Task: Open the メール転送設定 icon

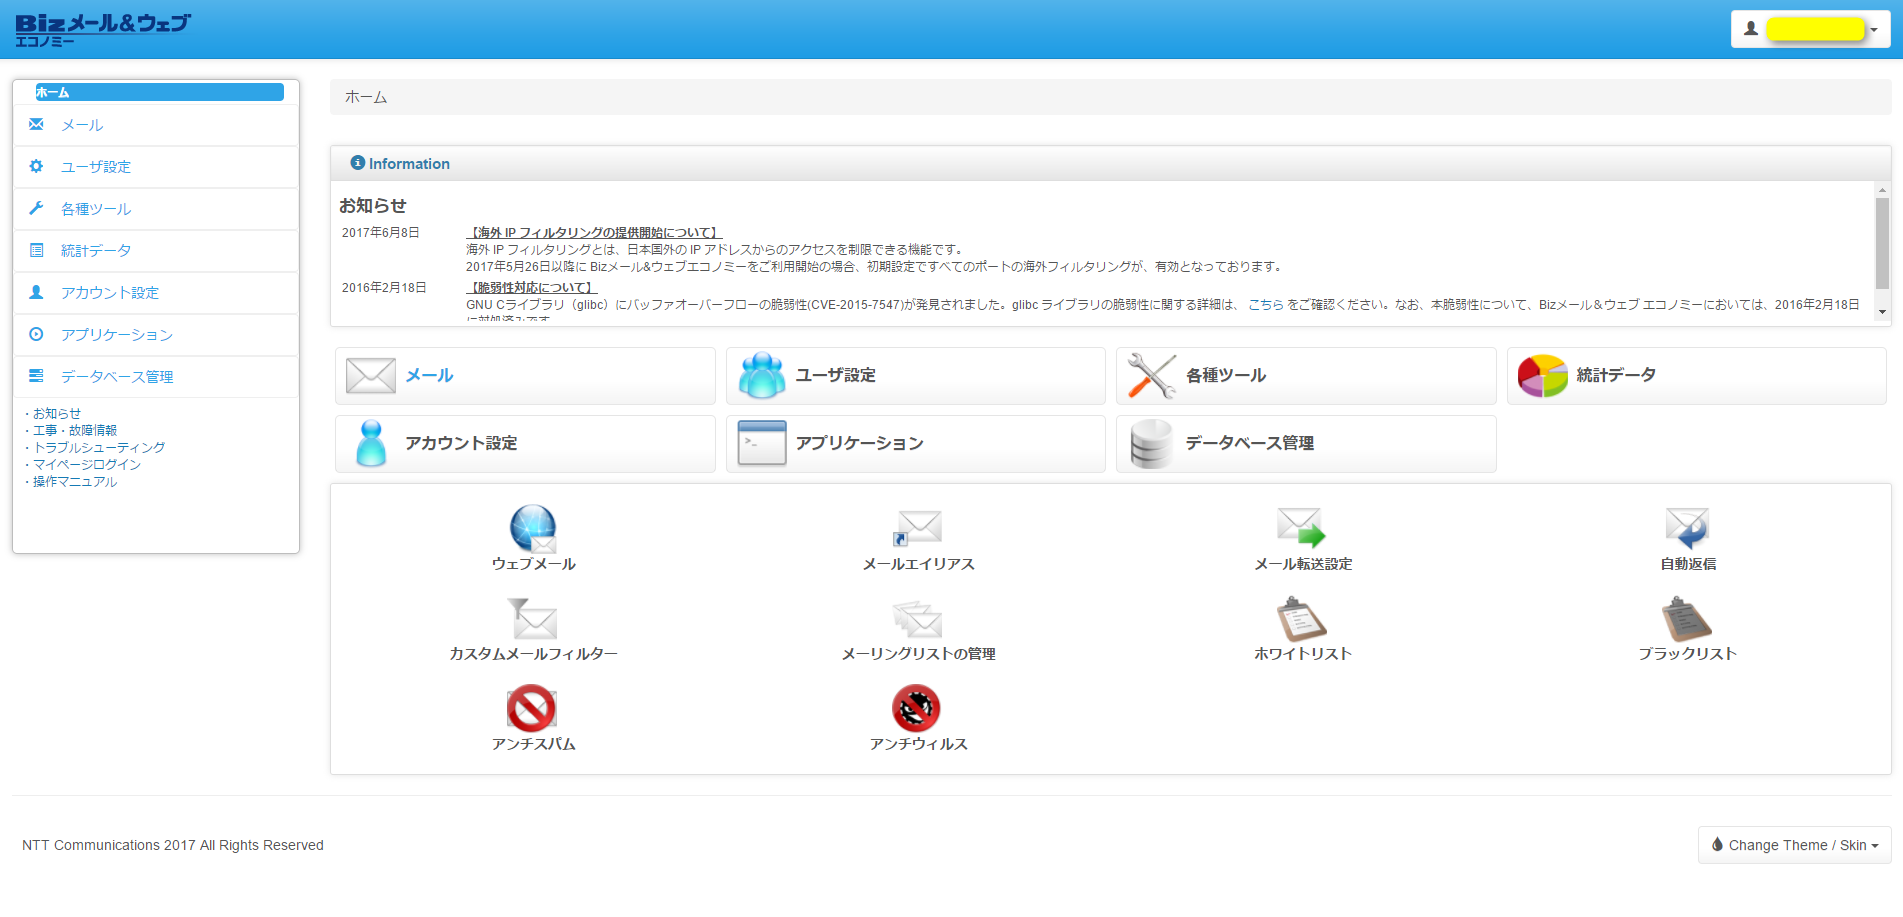Action: 1302,527
